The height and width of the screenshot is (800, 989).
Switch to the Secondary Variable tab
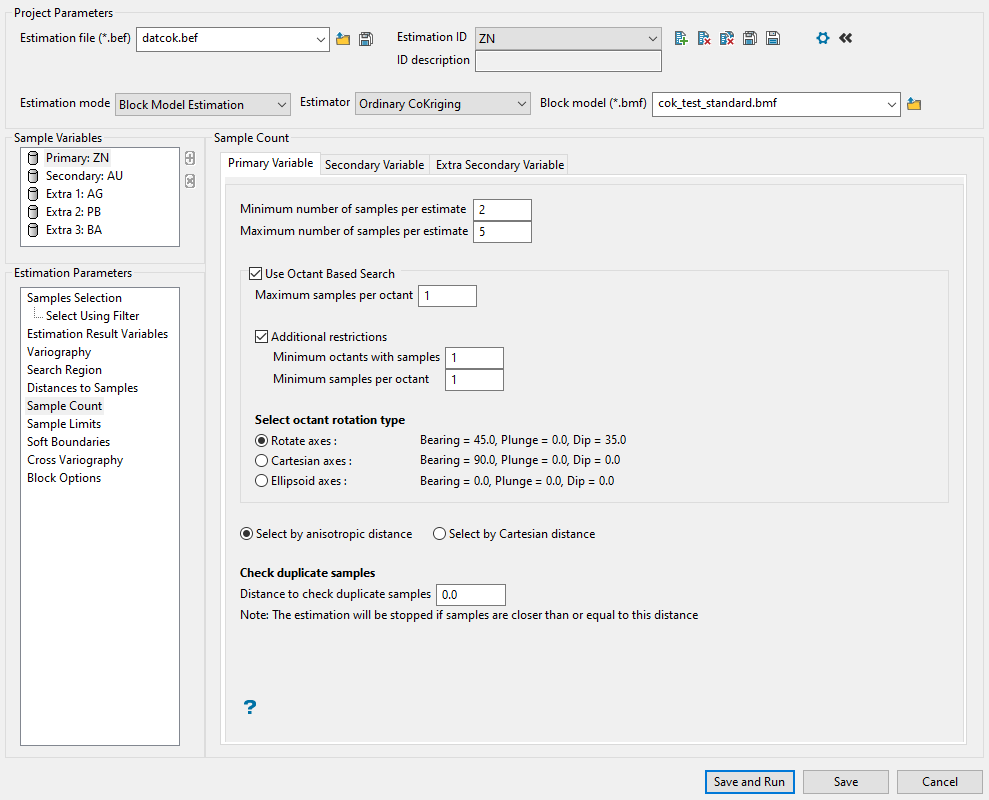pyautogui.click(x=374, y=165)
